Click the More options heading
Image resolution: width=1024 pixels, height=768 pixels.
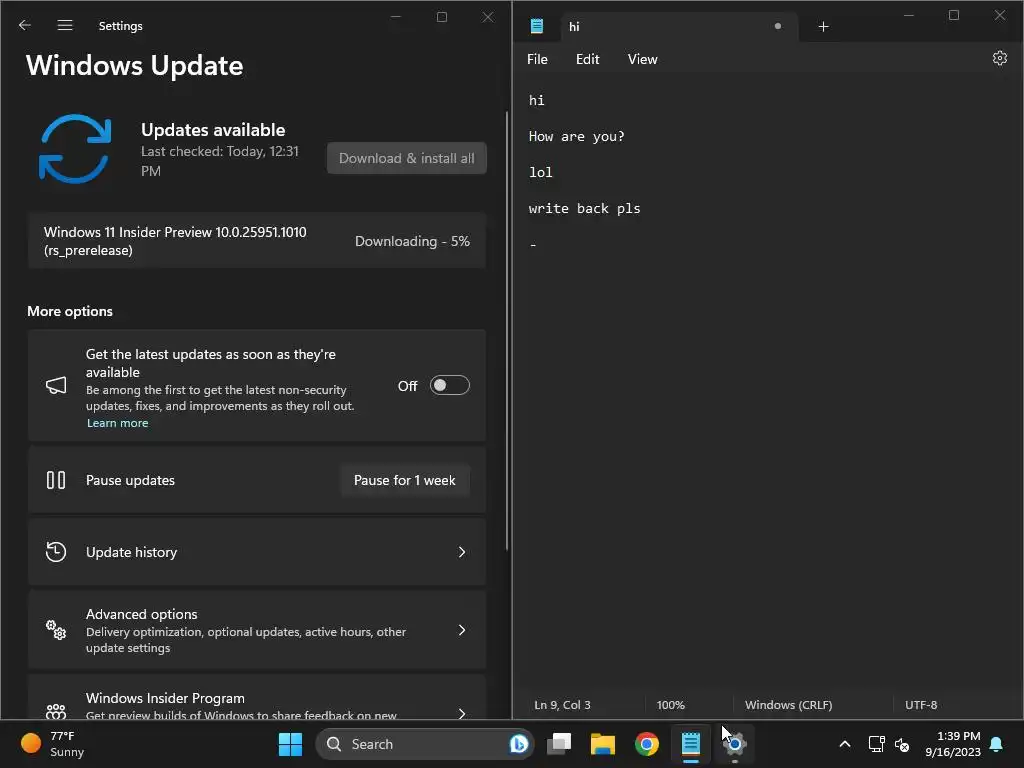point(70,311)
